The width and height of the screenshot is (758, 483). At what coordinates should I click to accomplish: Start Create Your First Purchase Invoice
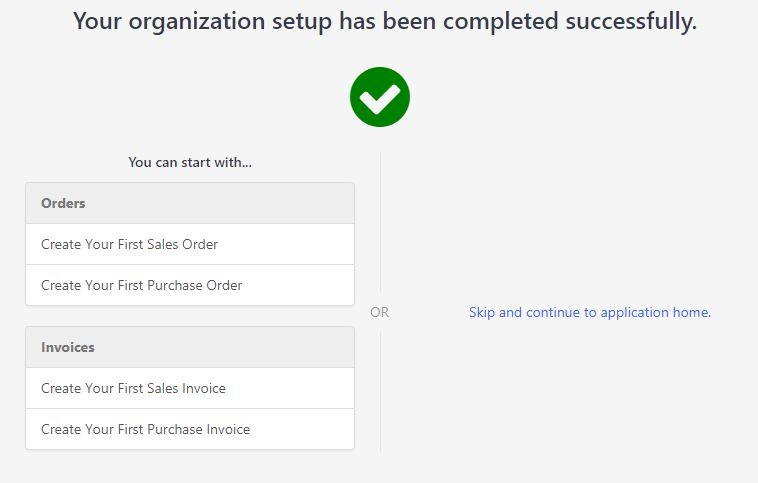190,429
